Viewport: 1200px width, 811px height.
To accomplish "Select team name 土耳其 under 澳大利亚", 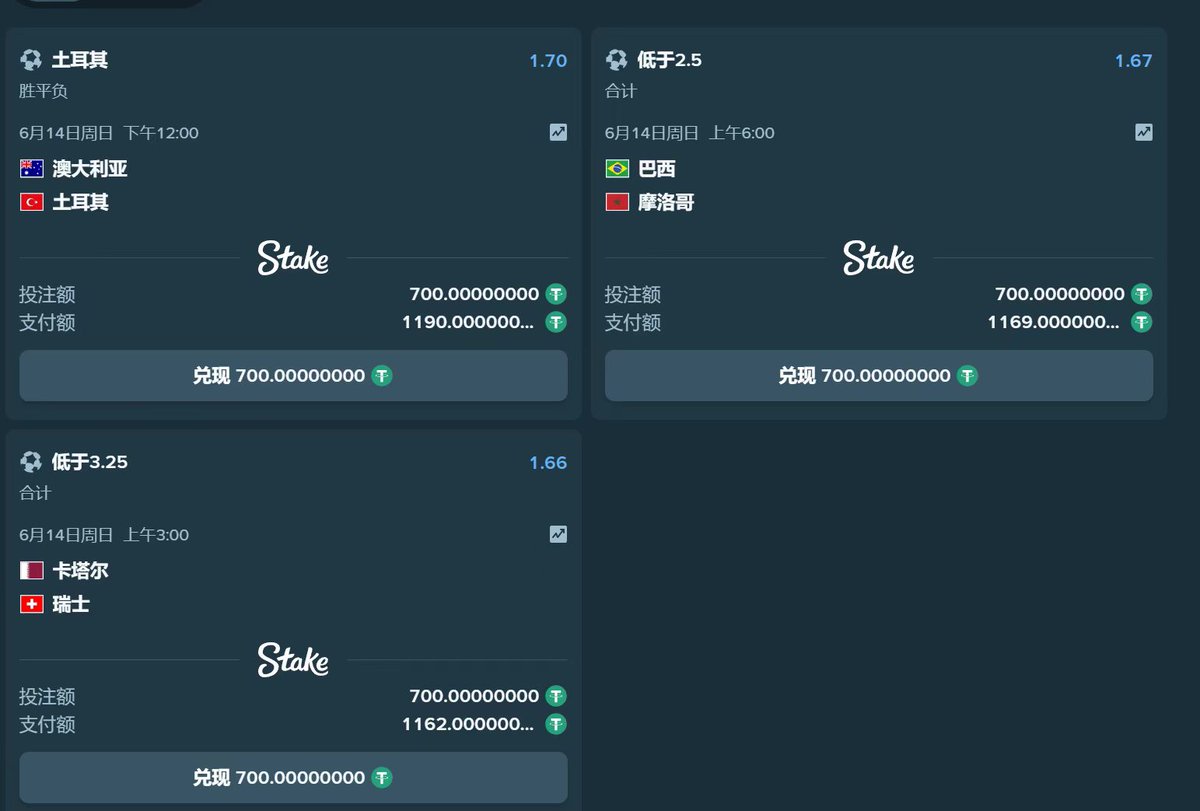I will pyautogui.click(x=80, y=202).
